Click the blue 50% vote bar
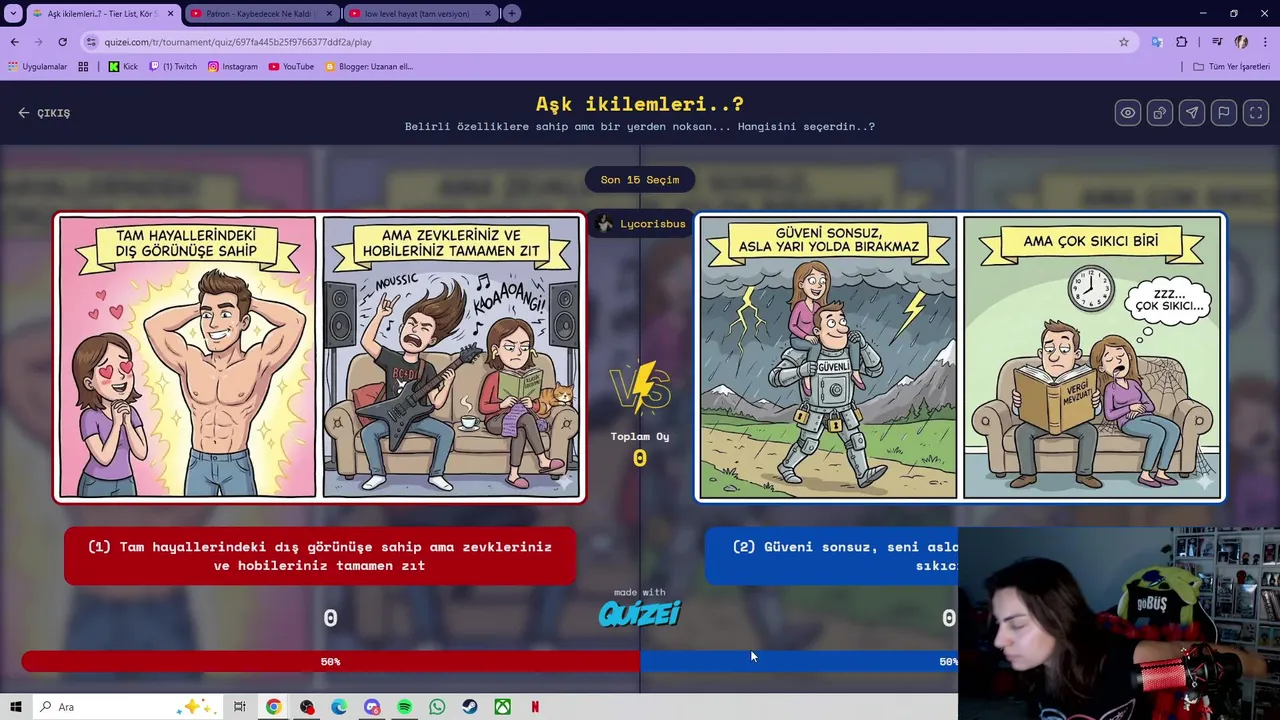This screenshot has width=1280, height=720. pyautogui.click(x=799, y=661)
